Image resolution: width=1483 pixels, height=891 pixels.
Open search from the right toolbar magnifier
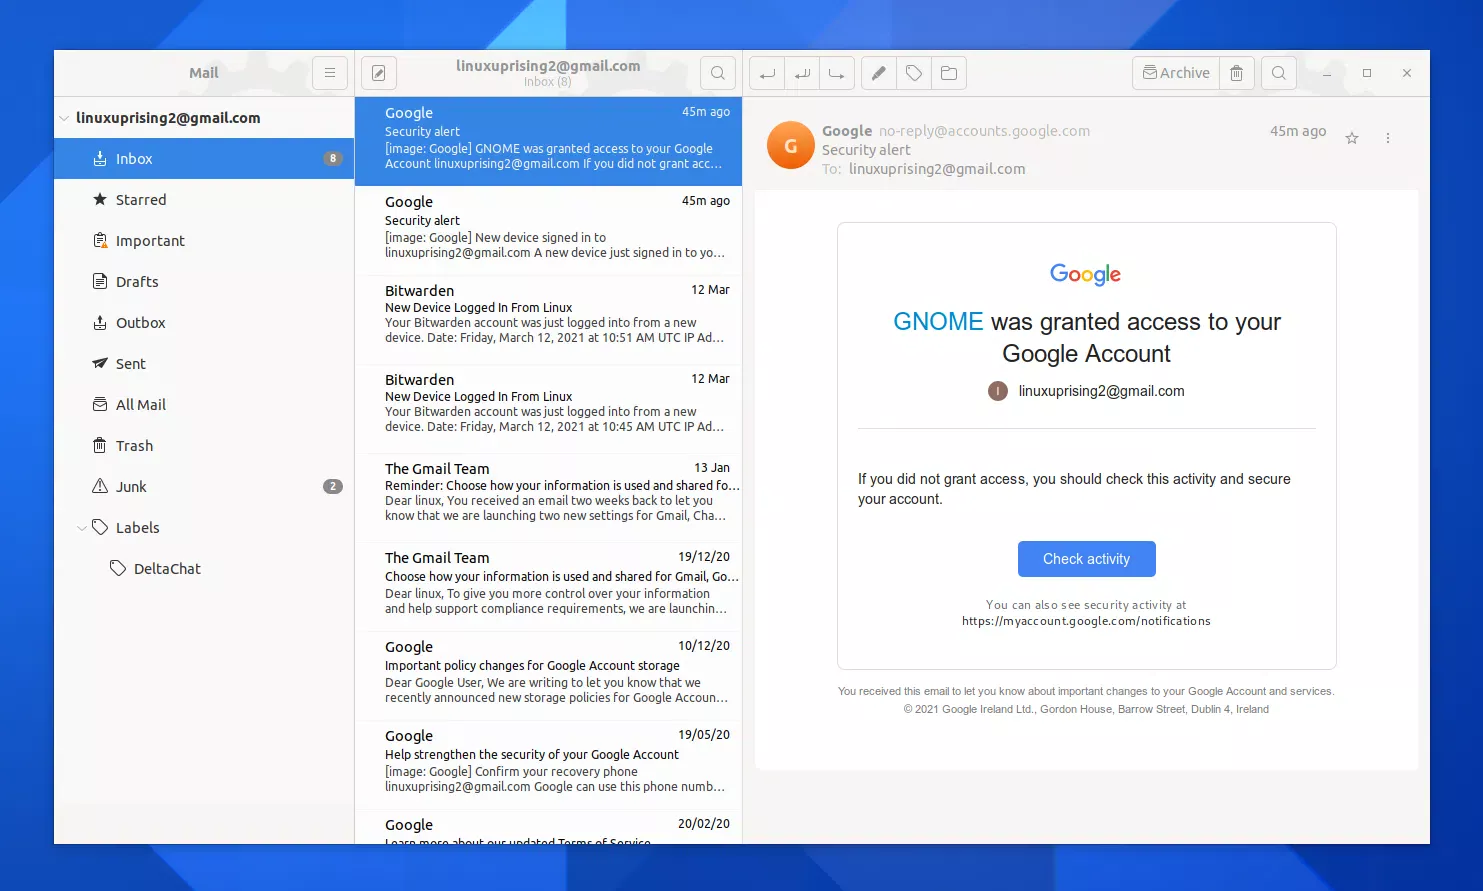pos(1278,72)
